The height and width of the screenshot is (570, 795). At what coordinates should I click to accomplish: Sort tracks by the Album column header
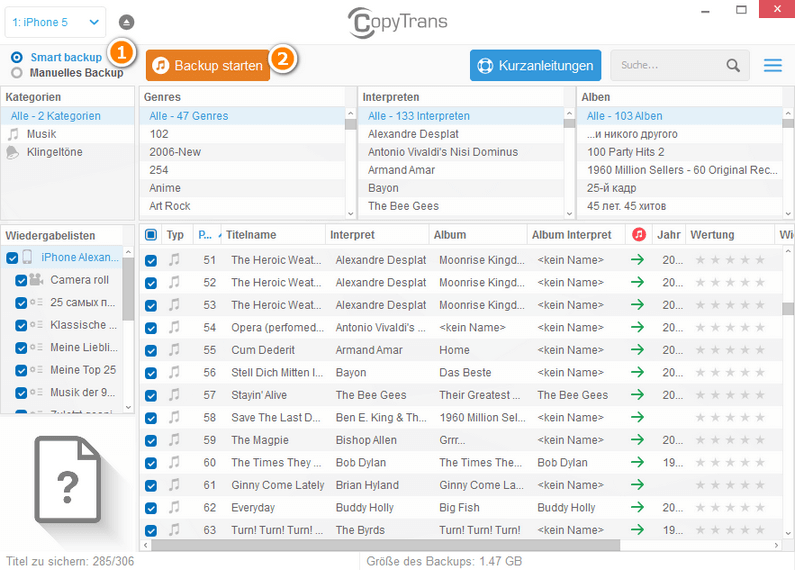click(478, 235)
